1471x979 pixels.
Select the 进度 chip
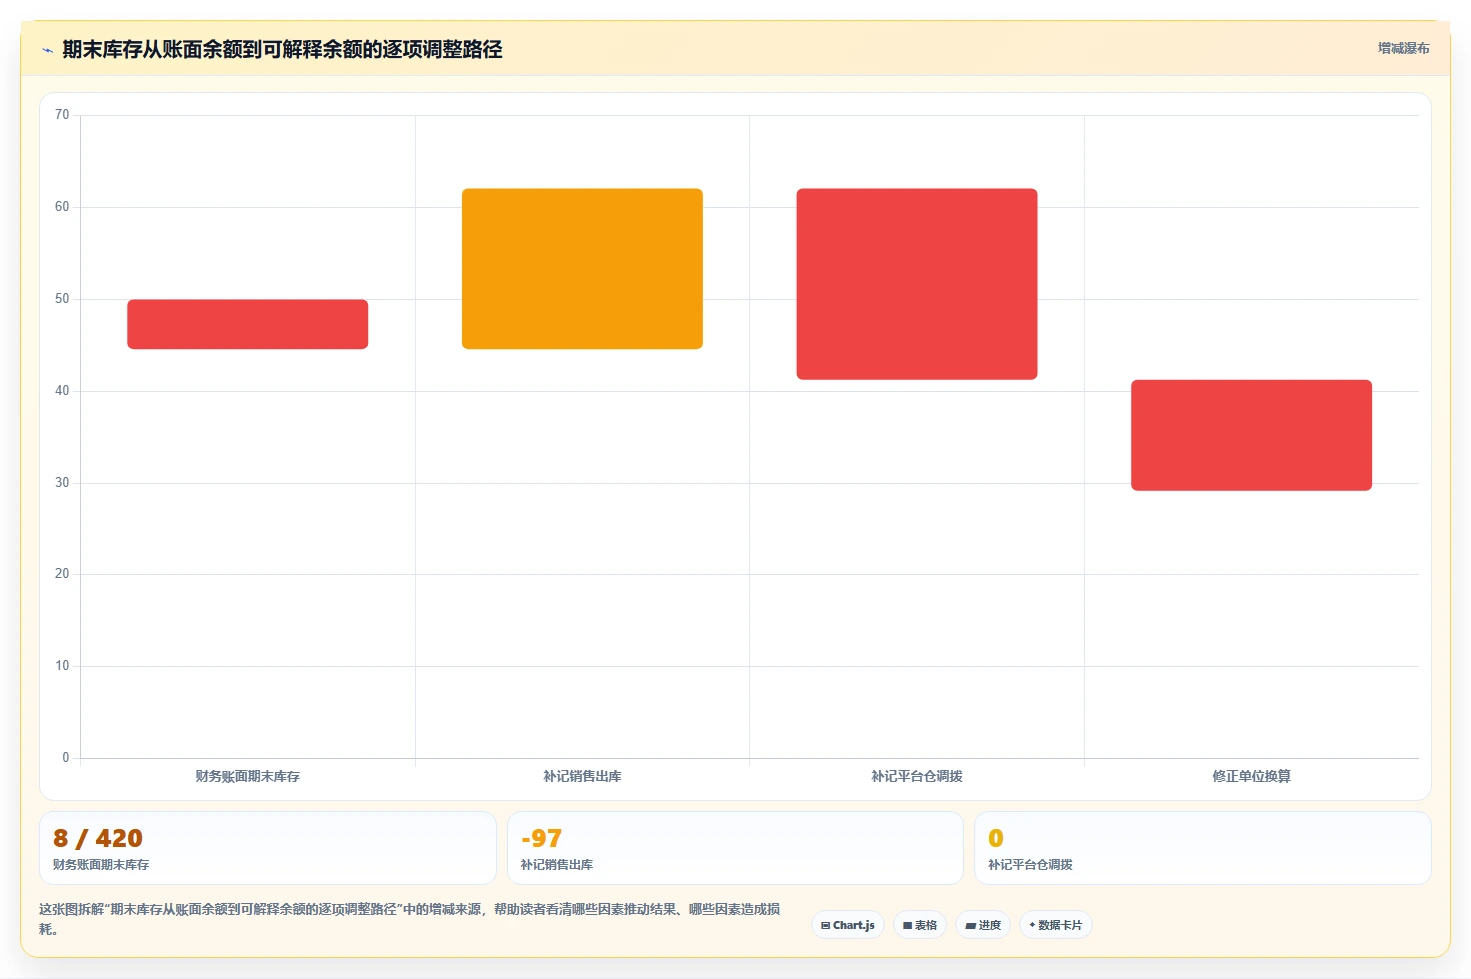983,925
